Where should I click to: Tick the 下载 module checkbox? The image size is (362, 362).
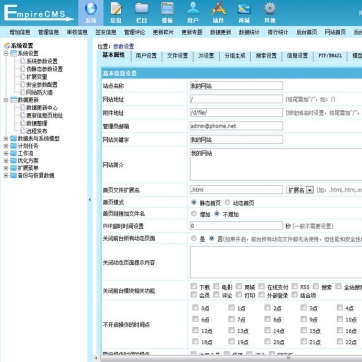click(194, 286)
